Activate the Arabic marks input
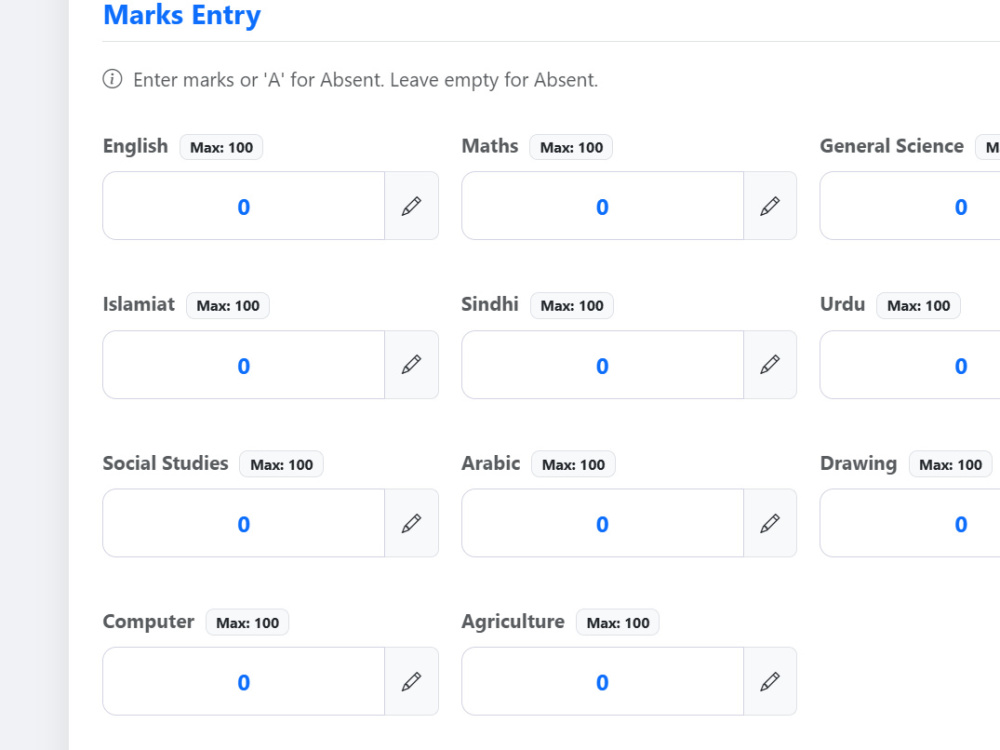The width and height of the screenshot is (1000, 750). pyautogui.click(x=602, y=523)
